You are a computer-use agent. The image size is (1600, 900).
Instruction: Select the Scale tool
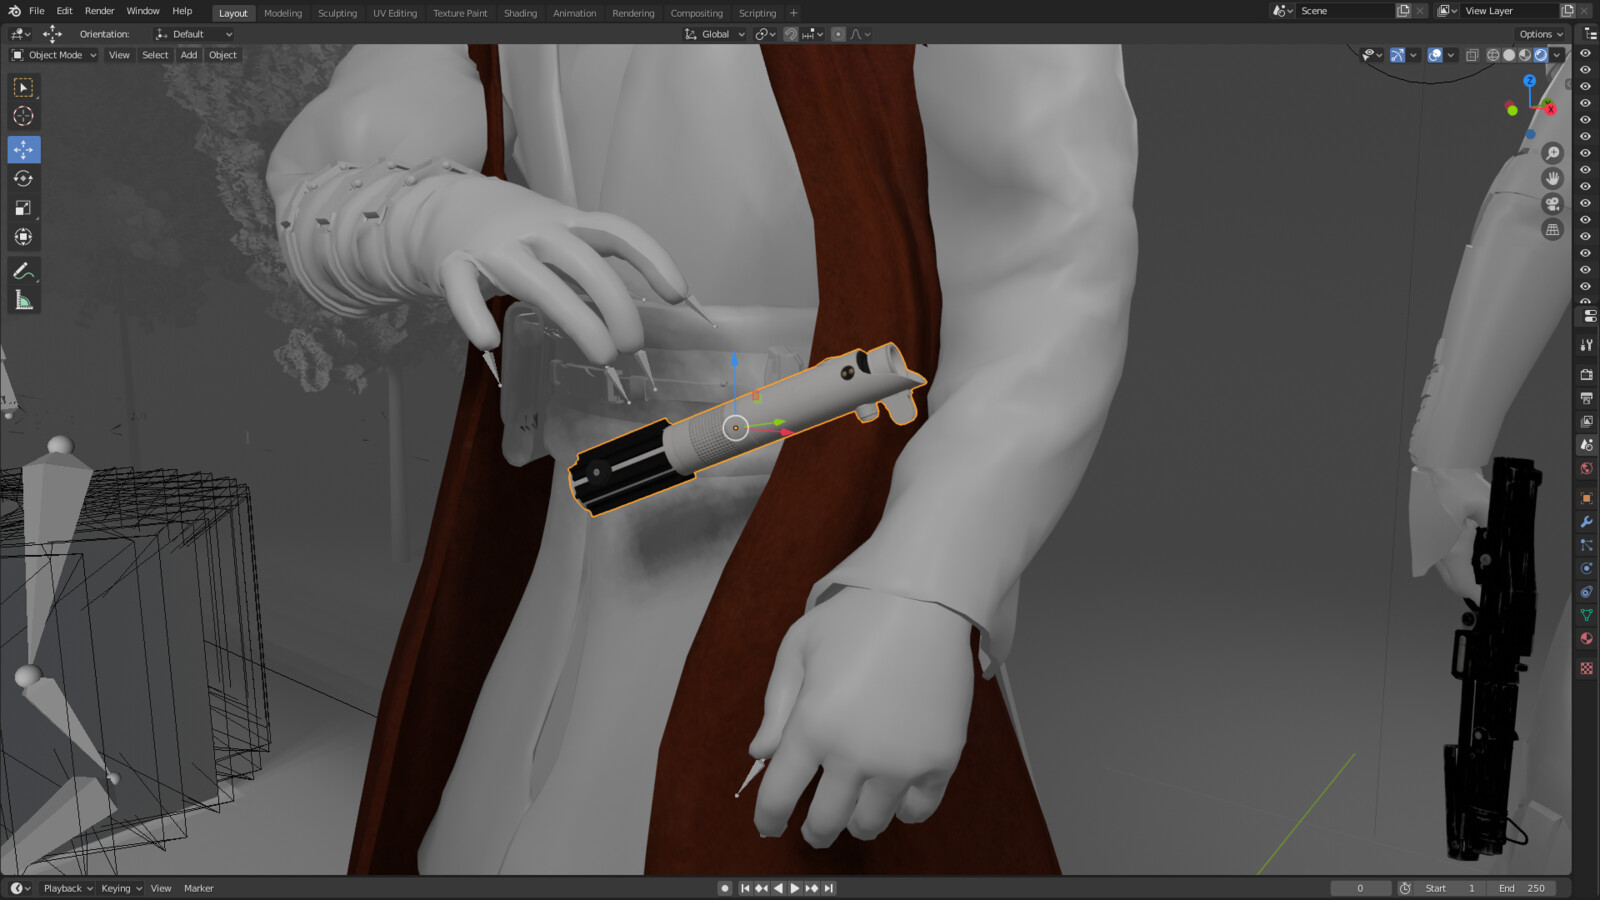coord(23,208)
